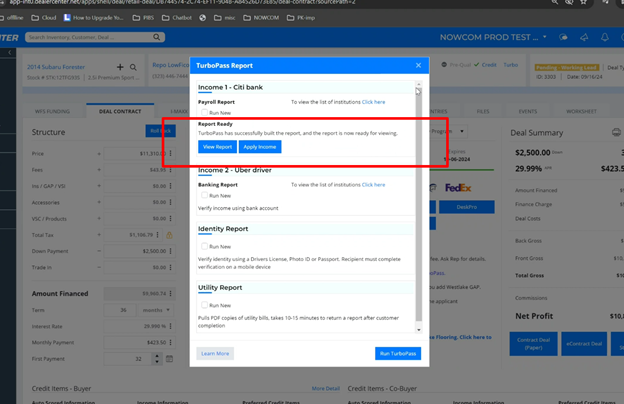624x404 pixels.
Task: Click the Run TurboPass button
Action: [398, 353]
